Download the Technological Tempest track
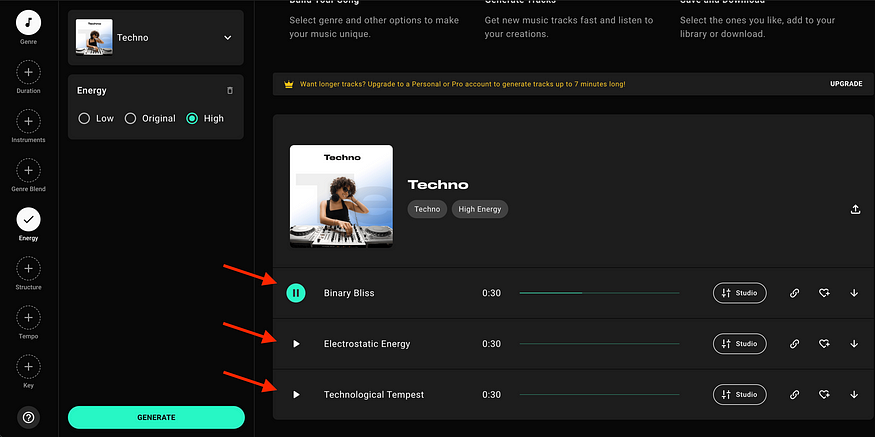 pos(854,395)
